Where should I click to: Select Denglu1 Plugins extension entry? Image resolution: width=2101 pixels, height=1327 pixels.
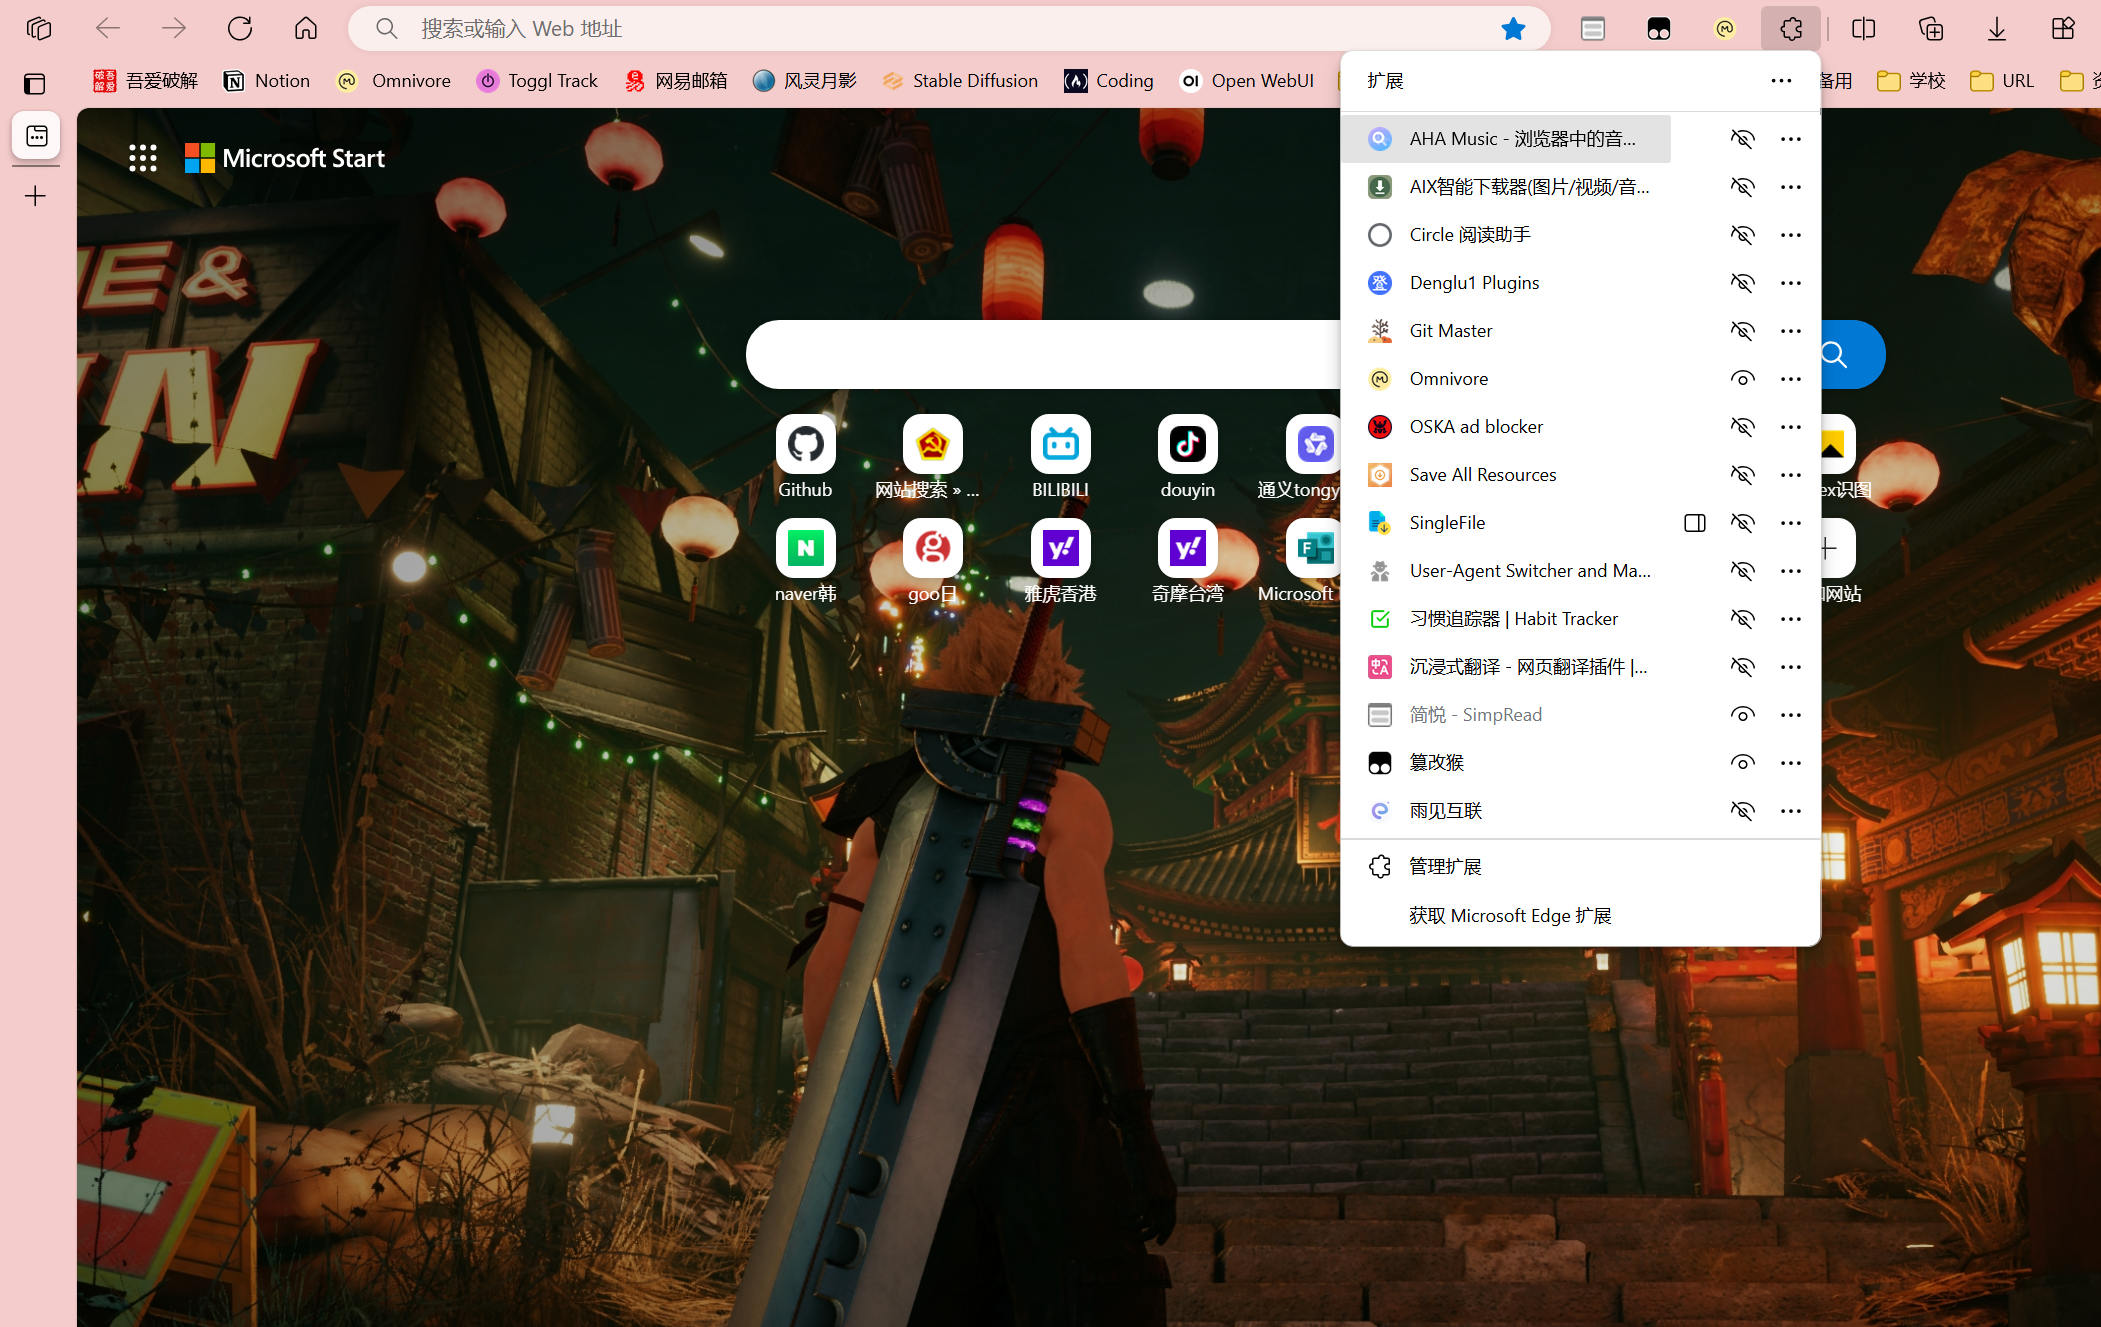pyautogui.click(x=1474, y=283)
